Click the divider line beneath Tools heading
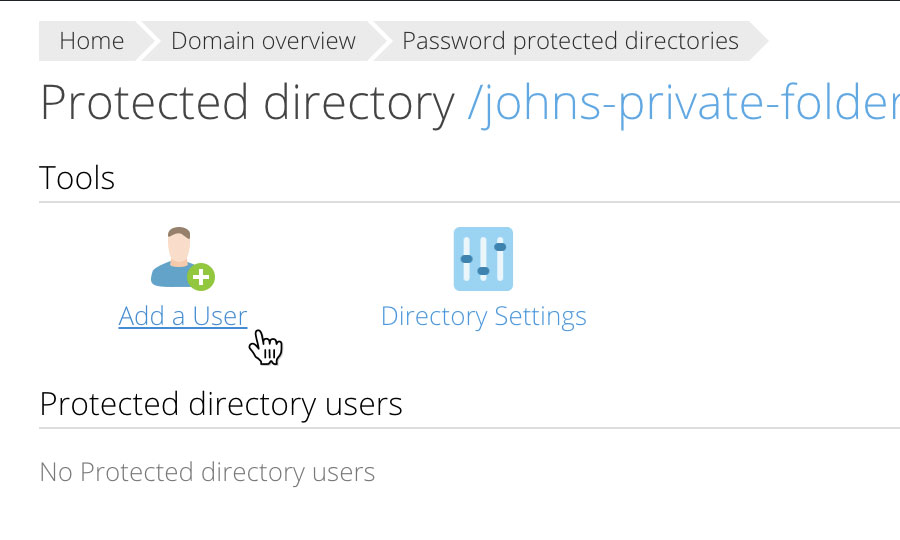This screenshot has width=900, height=540. click(x=470, y=202)
